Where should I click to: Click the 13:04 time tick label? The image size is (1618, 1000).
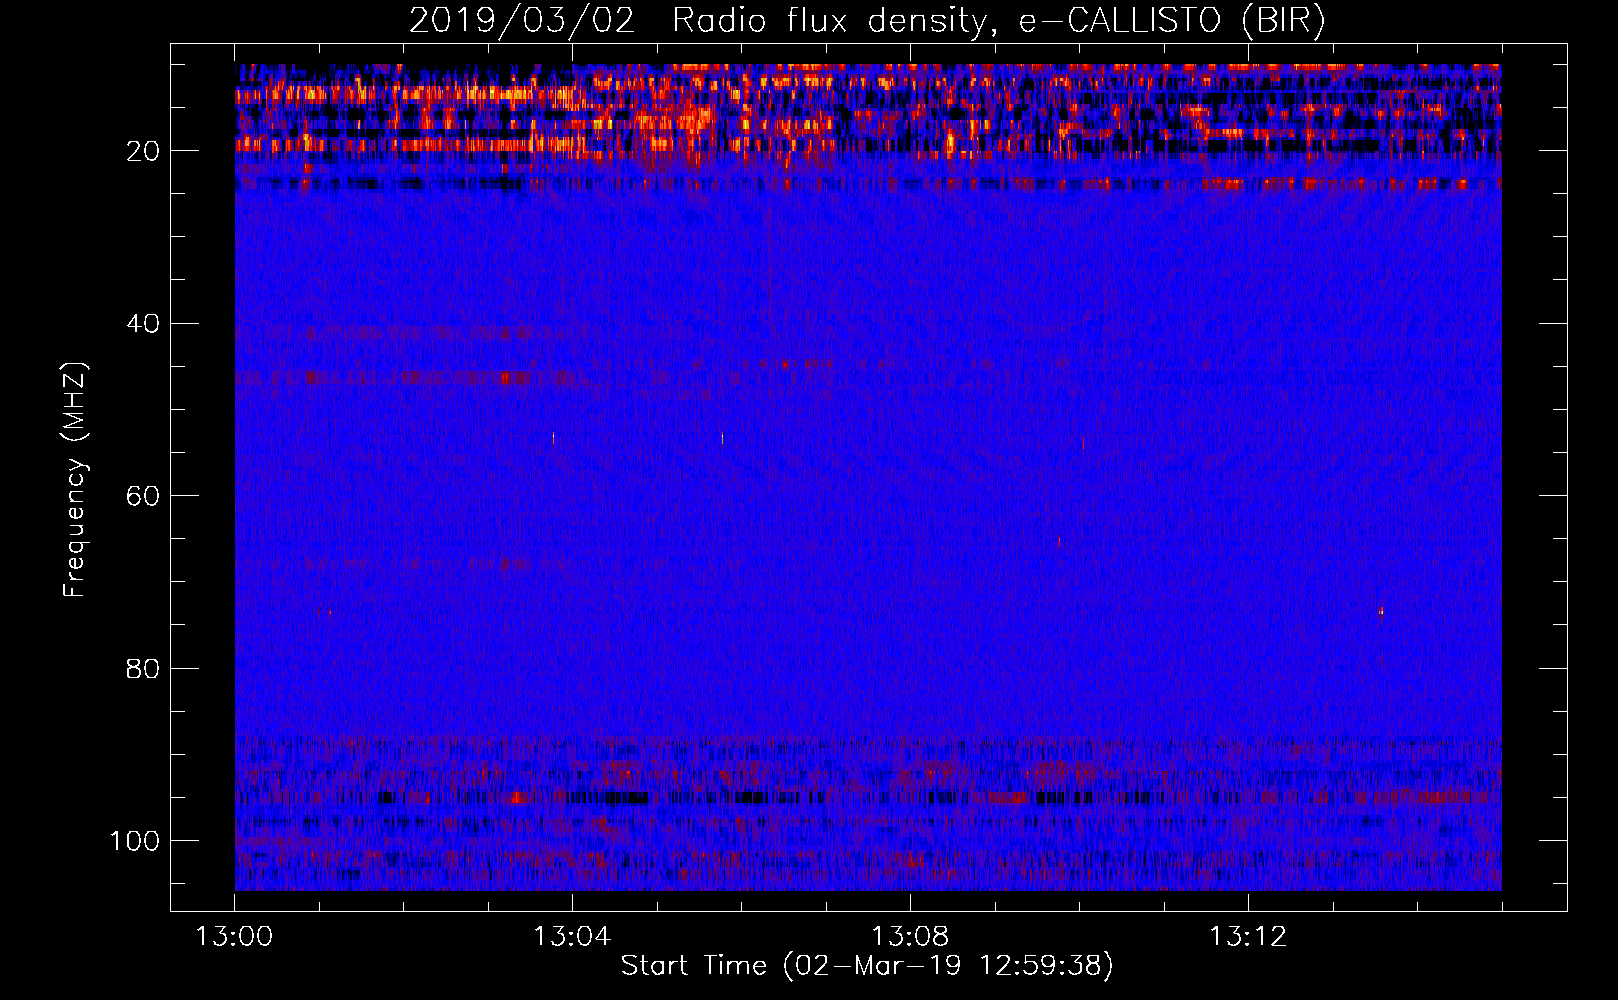572,937
